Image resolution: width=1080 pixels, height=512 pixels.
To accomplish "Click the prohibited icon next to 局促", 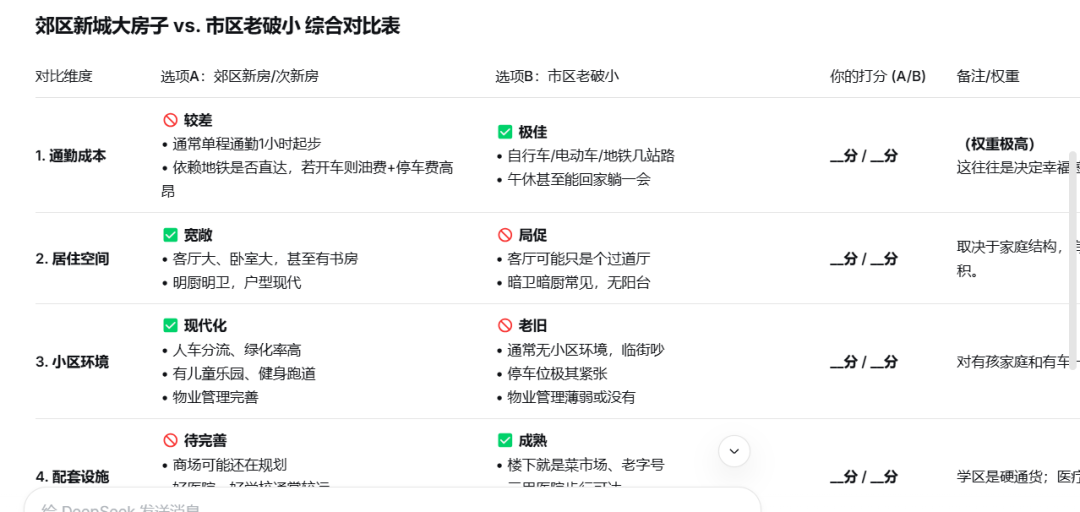I will click(x=505, y=235).
